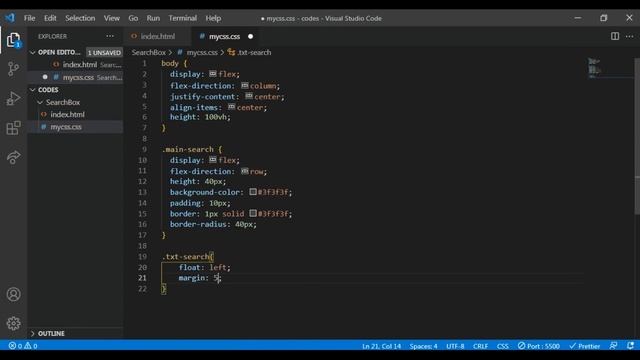The width and height of the screenshot is (640, 360).
Task: Click the flex icon on line 10
Action: 213,160
